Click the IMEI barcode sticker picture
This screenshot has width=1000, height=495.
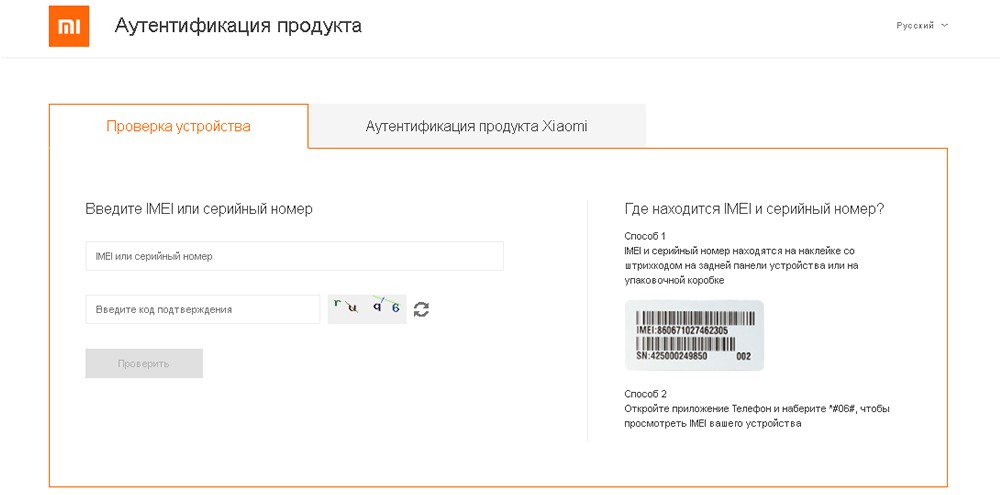click(694, 336)
